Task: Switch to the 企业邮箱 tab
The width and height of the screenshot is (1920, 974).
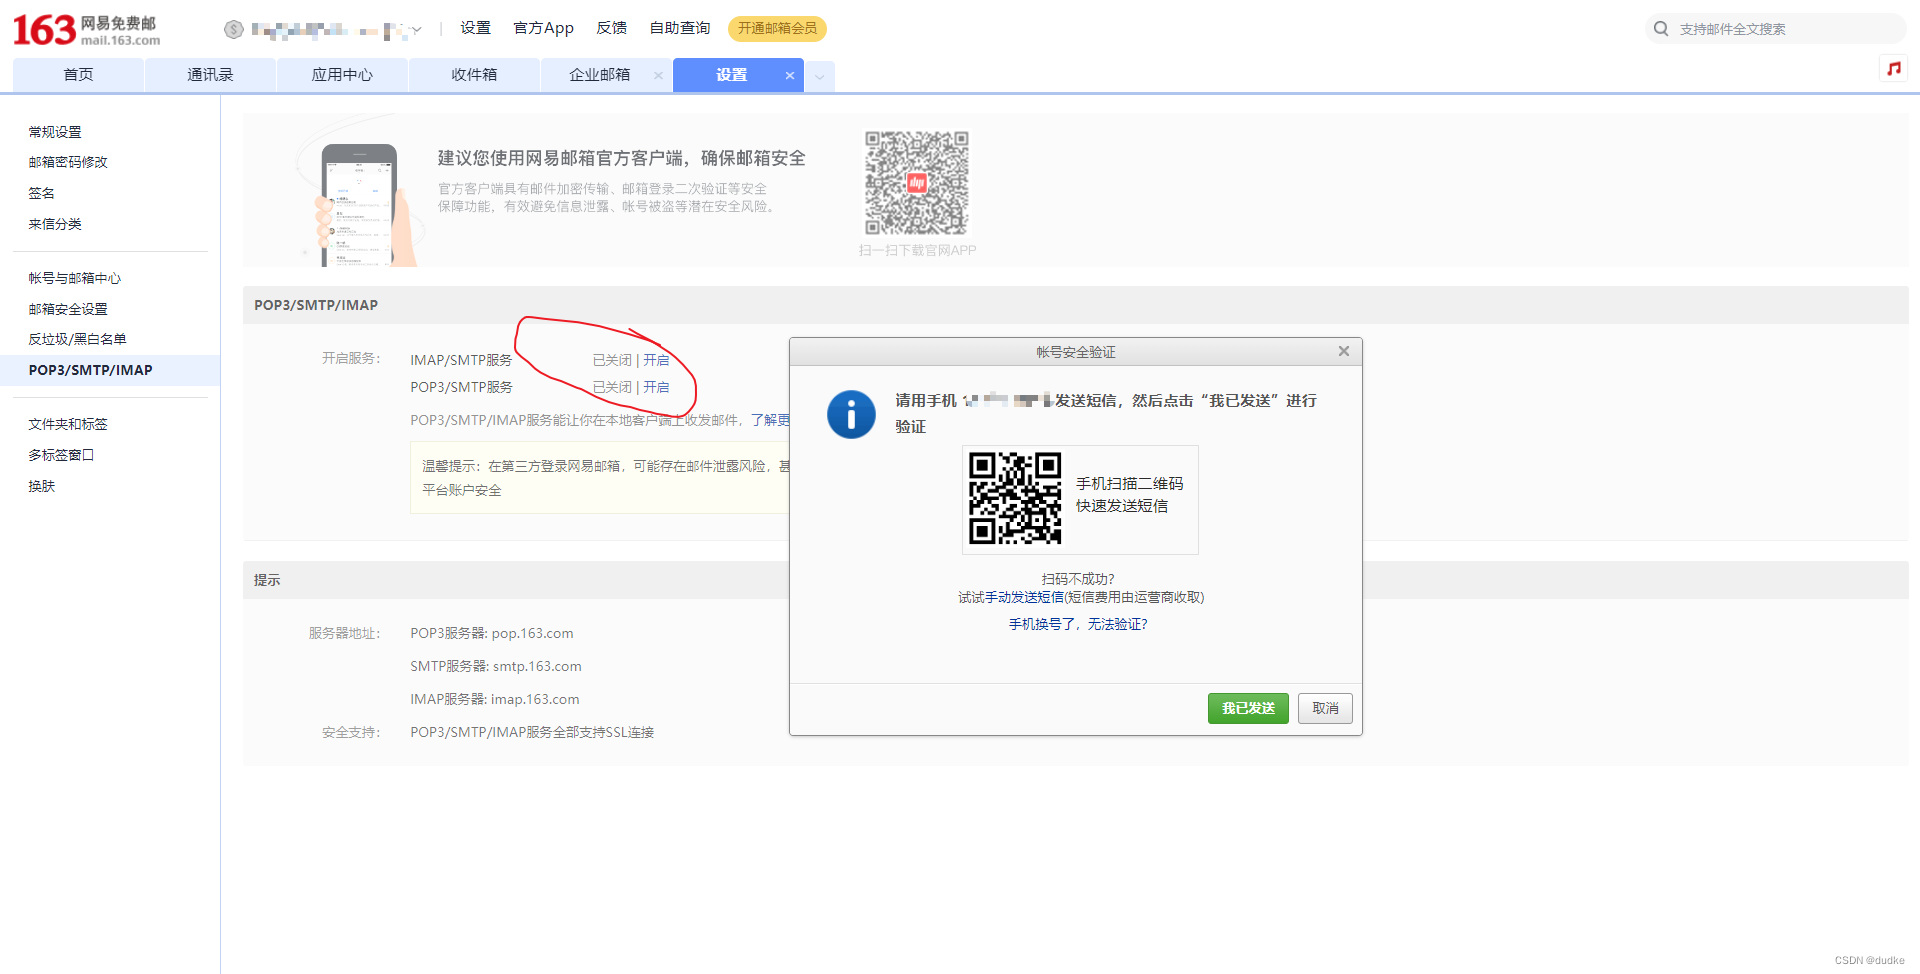Action: [600, 75]
